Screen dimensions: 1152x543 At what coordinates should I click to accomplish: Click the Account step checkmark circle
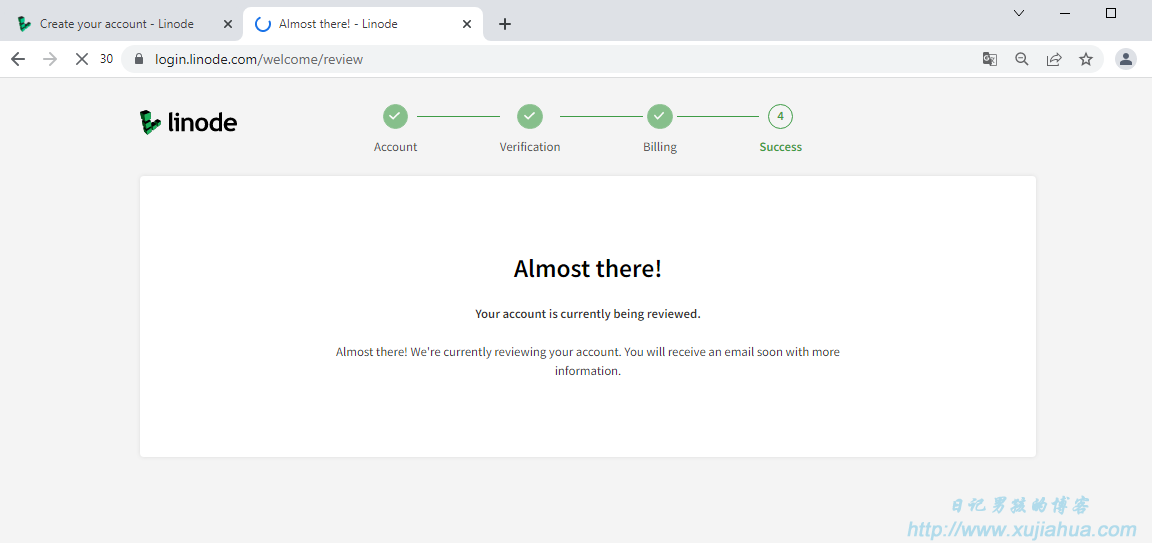point(395,116)
